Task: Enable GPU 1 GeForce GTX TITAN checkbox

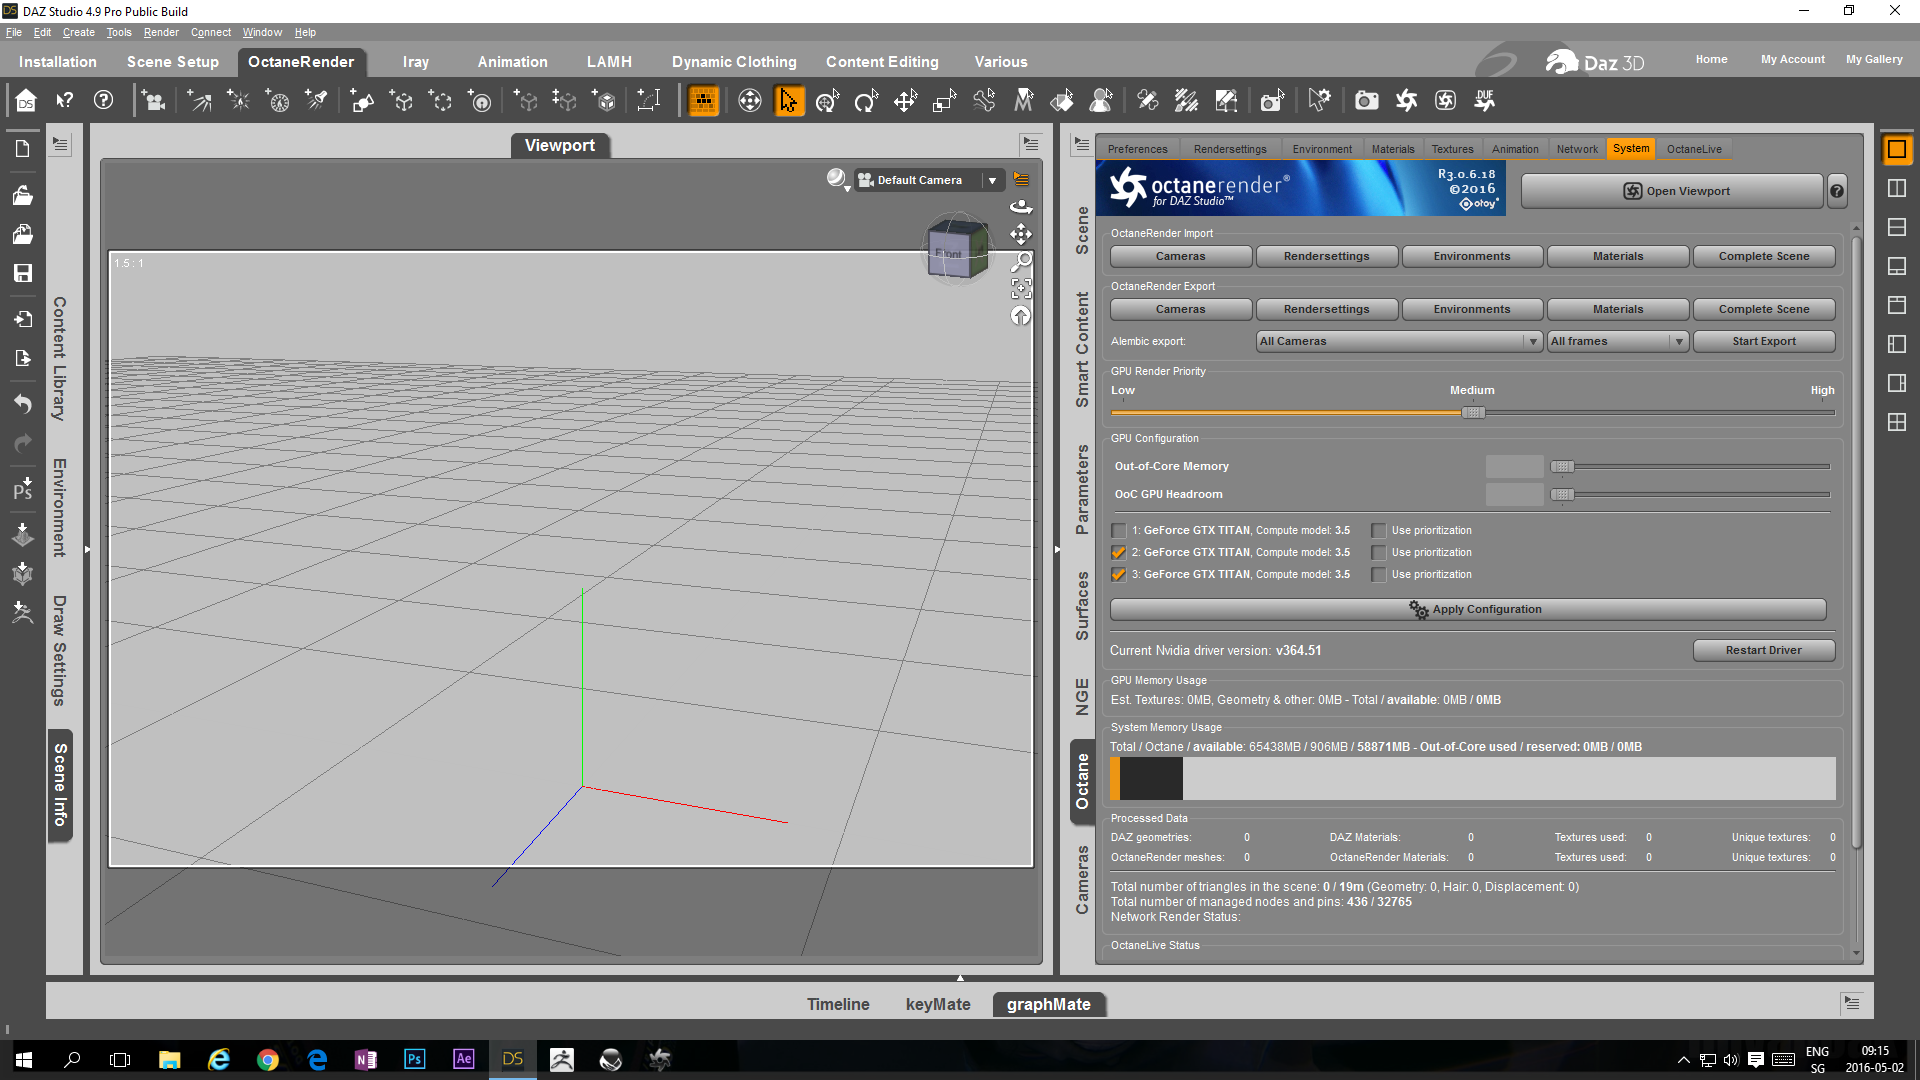Action: 1118,531
